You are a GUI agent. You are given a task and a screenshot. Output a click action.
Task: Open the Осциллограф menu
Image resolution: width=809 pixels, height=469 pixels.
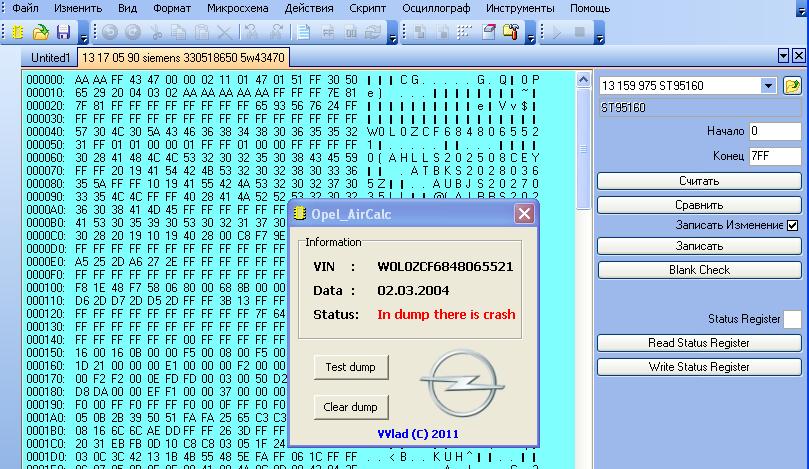point(436,8)
